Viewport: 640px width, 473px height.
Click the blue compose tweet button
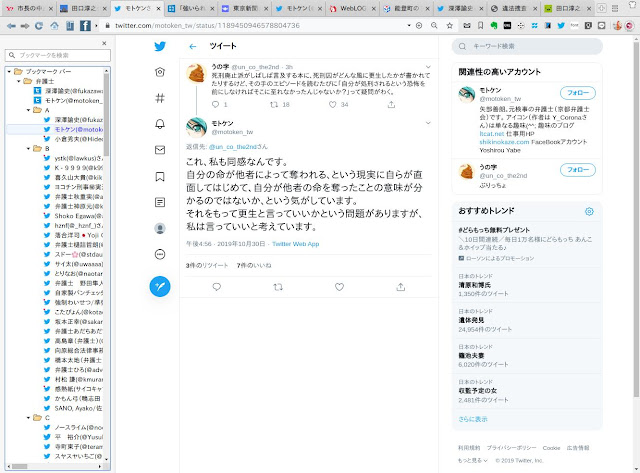tap(160, 286)
